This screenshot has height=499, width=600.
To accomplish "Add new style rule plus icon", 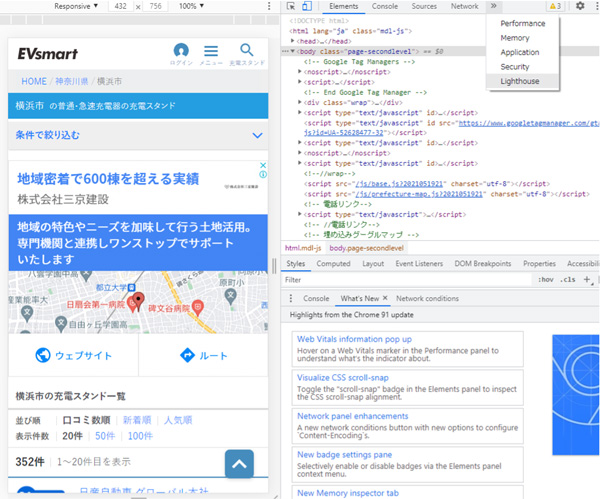I will point(587,280).
